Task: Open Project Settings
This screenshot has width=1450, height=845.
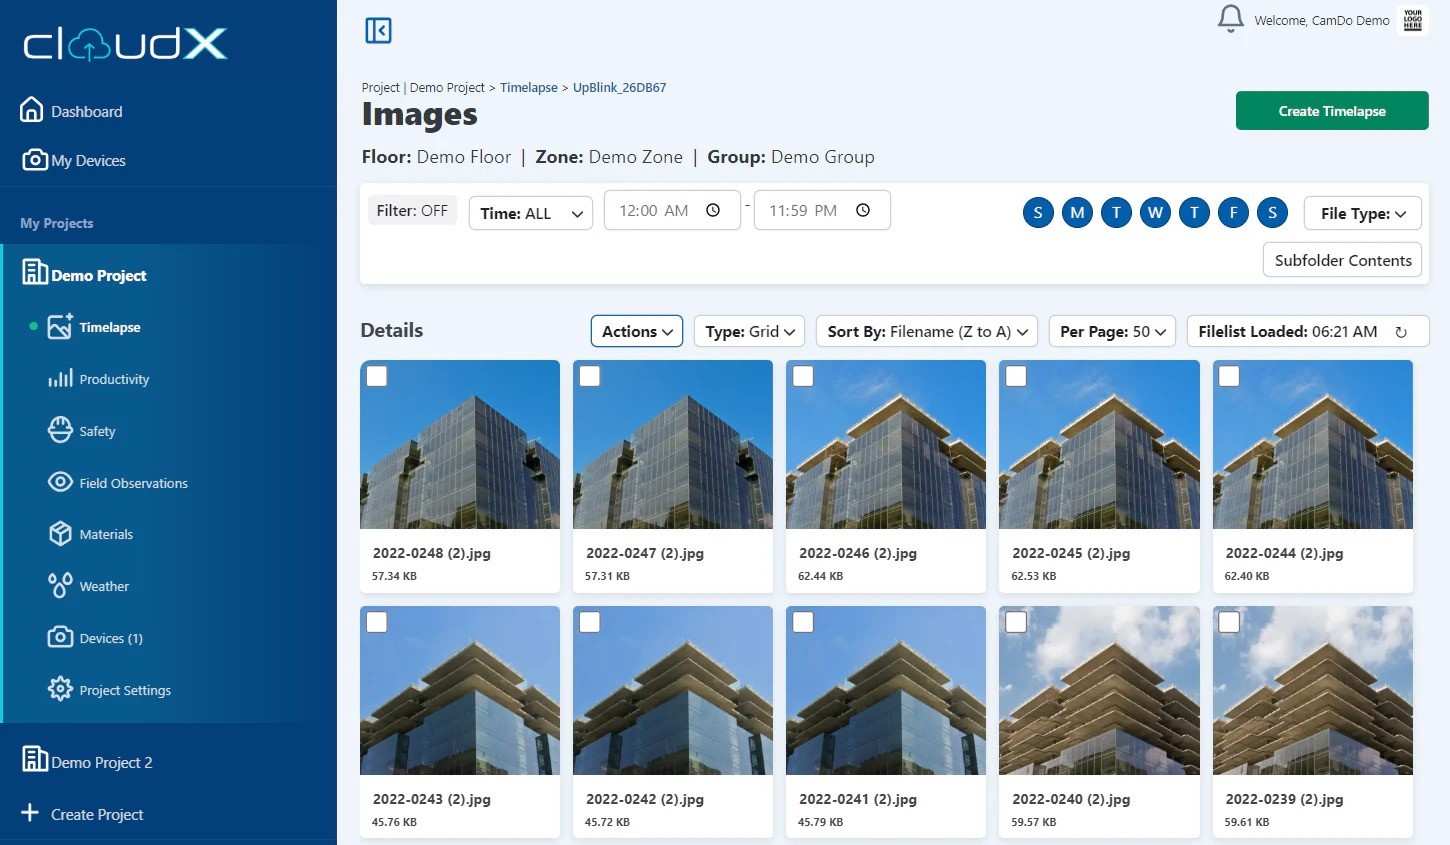Action: pyautogui.click(x=125, y=689)
